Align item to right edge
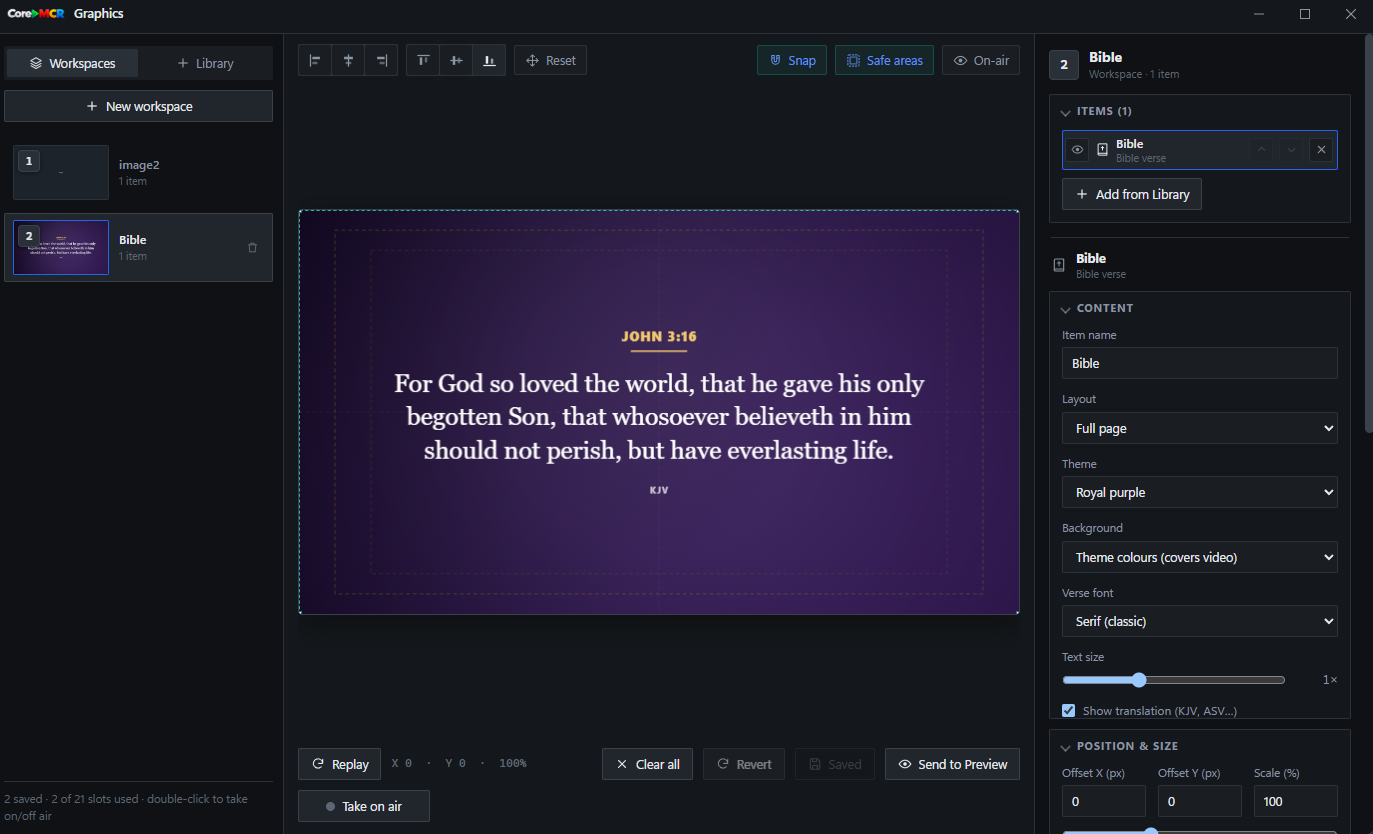The image size is (1373, 834). tap(381, 61)
